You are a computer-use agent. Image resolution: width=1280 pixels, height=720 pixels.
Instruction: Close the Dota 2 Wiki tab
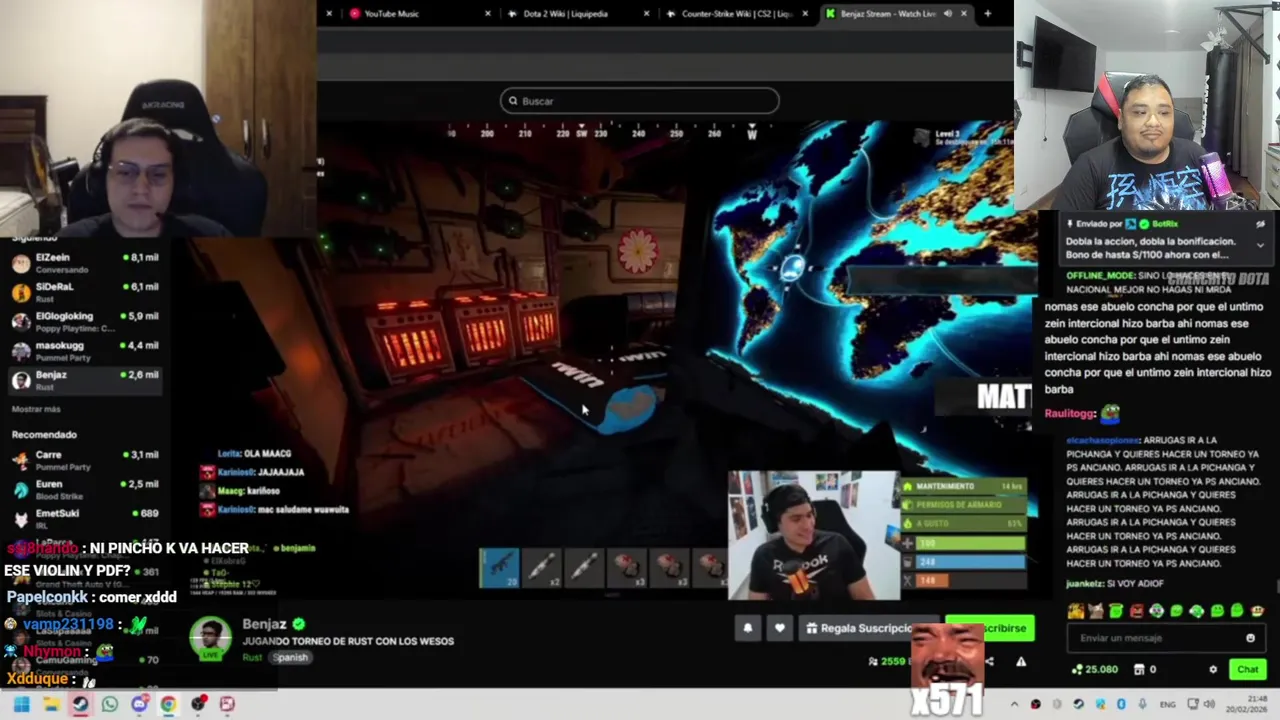point(646,13)
